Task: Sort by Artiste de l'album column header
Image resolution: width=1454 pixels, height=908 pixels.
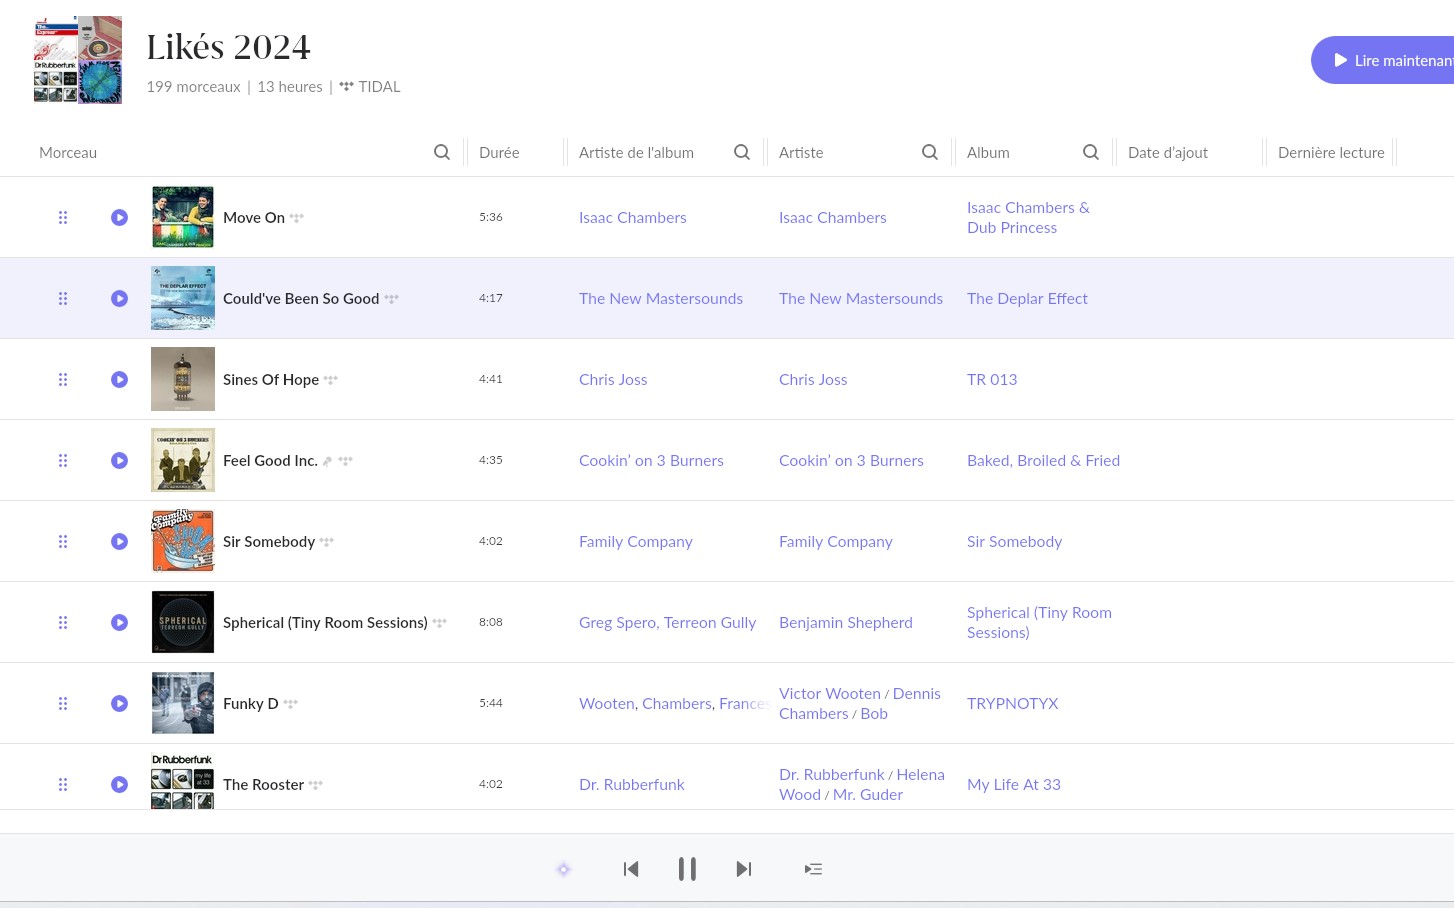Action: 636,152
